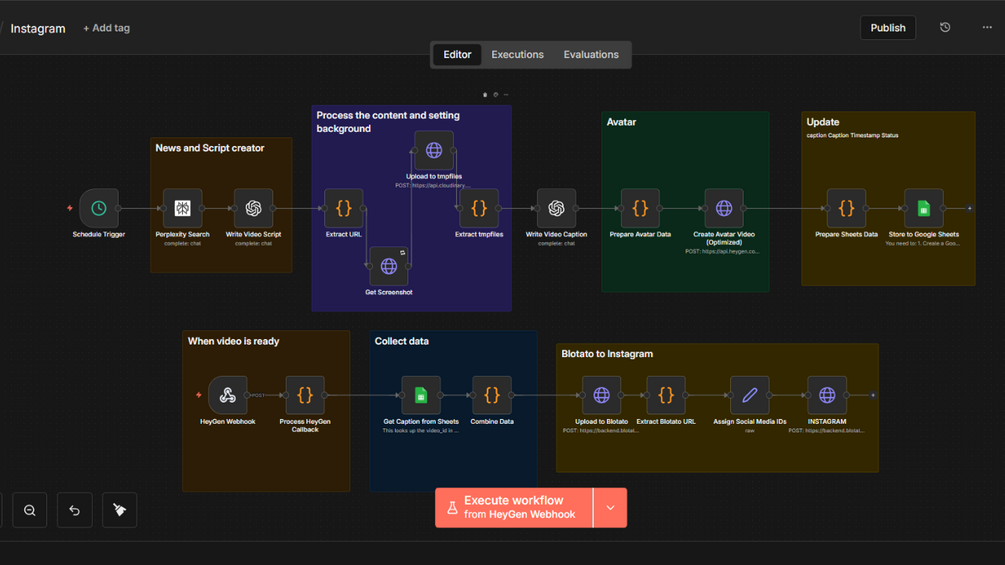Screen dimensions: 1005x565
Task: Open the Extract URL code node
Action: [x=344, y=208]
